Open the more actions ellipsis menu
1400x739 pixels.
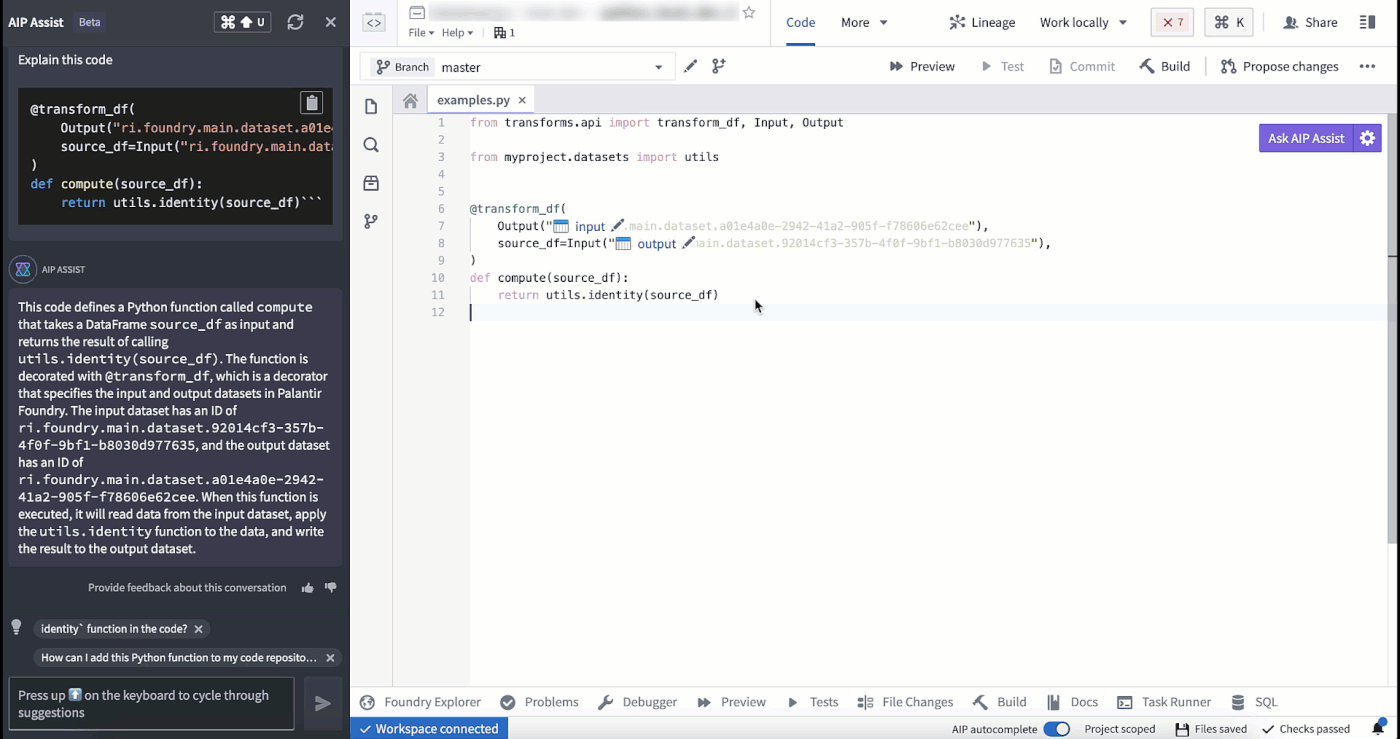[1367, 67]
